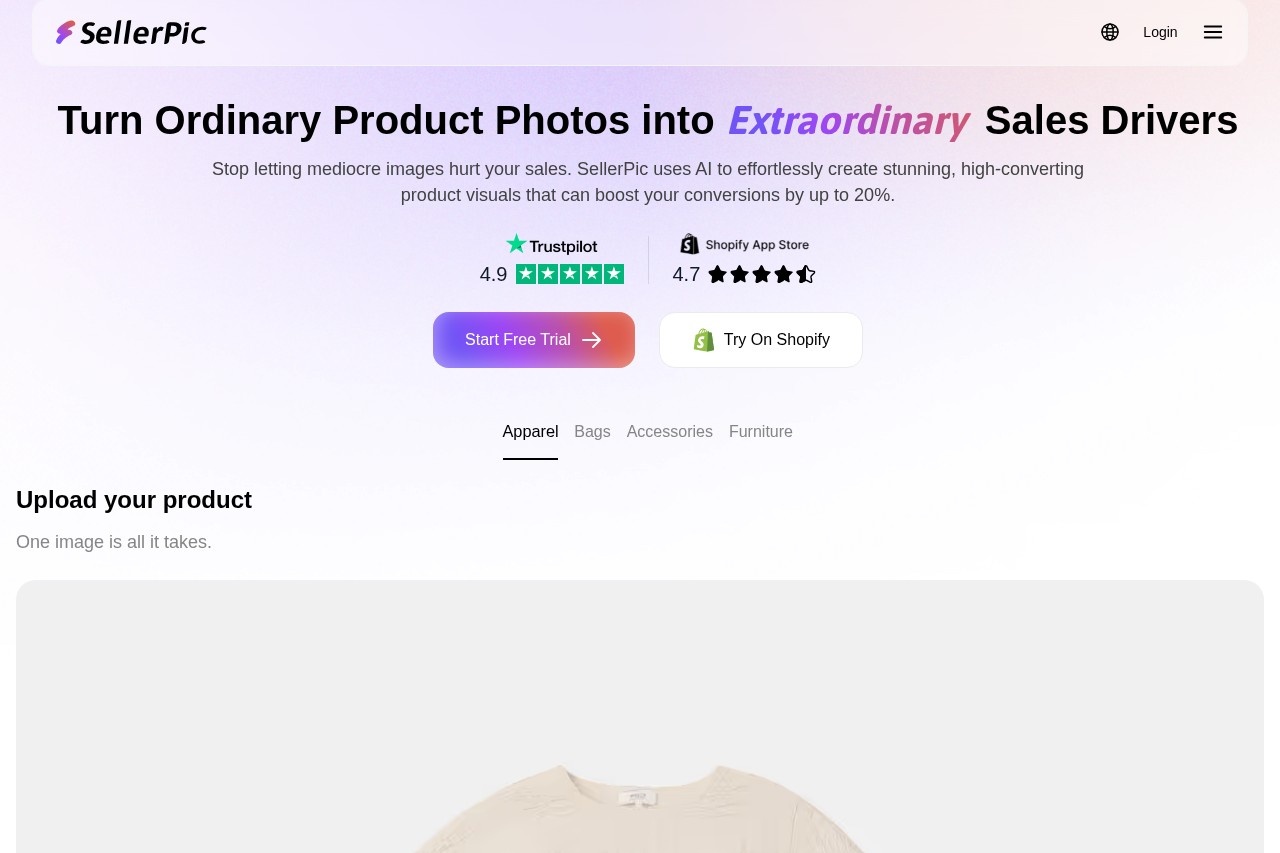The height and width of the screenshot is (853, 1280).
Task: Click the Shopify bag icon
Action: click(x=704, y=340)
